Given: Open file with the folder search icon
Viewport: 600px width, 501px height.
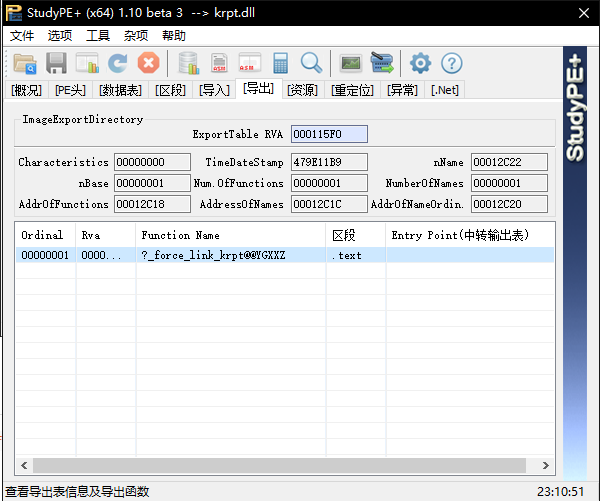Looking at the screenshot, I should pos(25,63).
